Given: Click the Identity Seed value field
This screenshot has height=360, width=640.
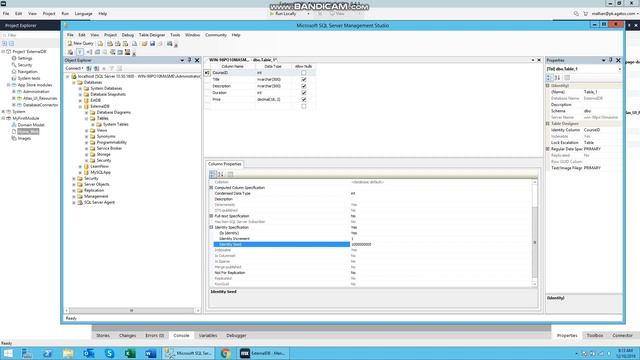Looking at the screenshot, I should click(x=441, y=244).
